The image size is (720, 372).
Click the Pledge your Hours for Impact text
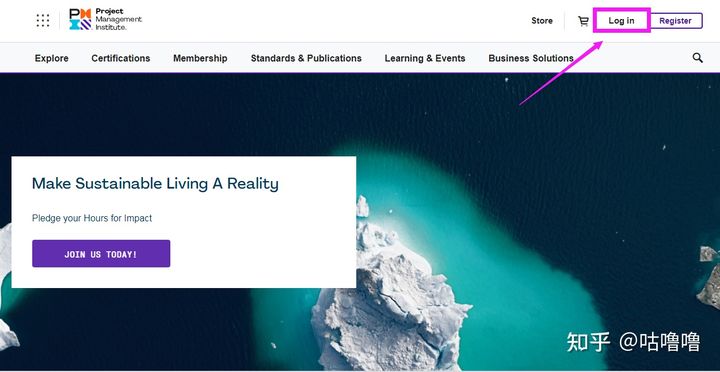[x=92, y=218]
